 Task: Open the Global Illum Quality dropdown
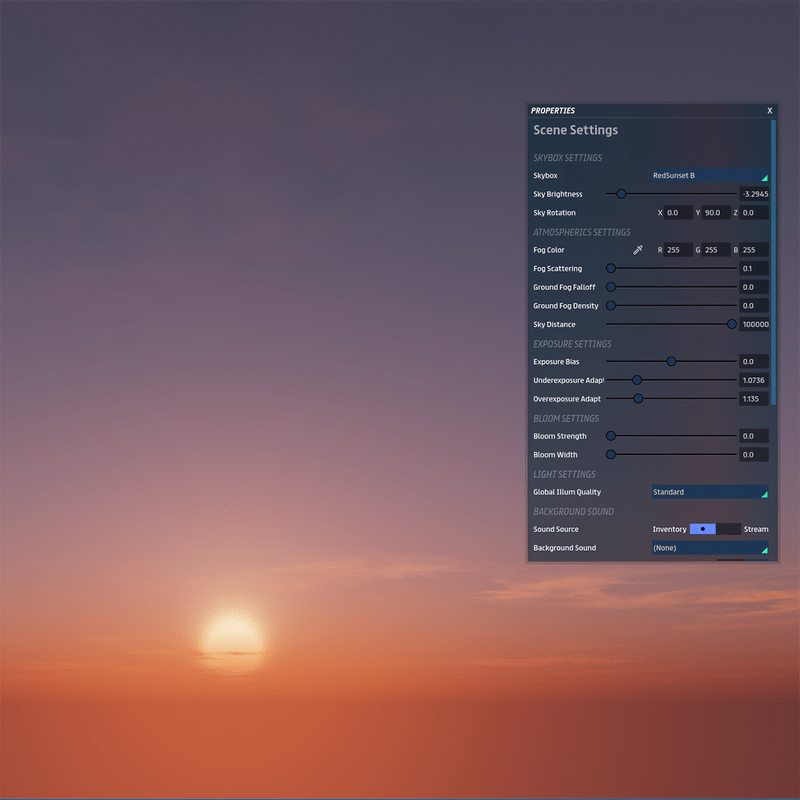coord(709,492)
